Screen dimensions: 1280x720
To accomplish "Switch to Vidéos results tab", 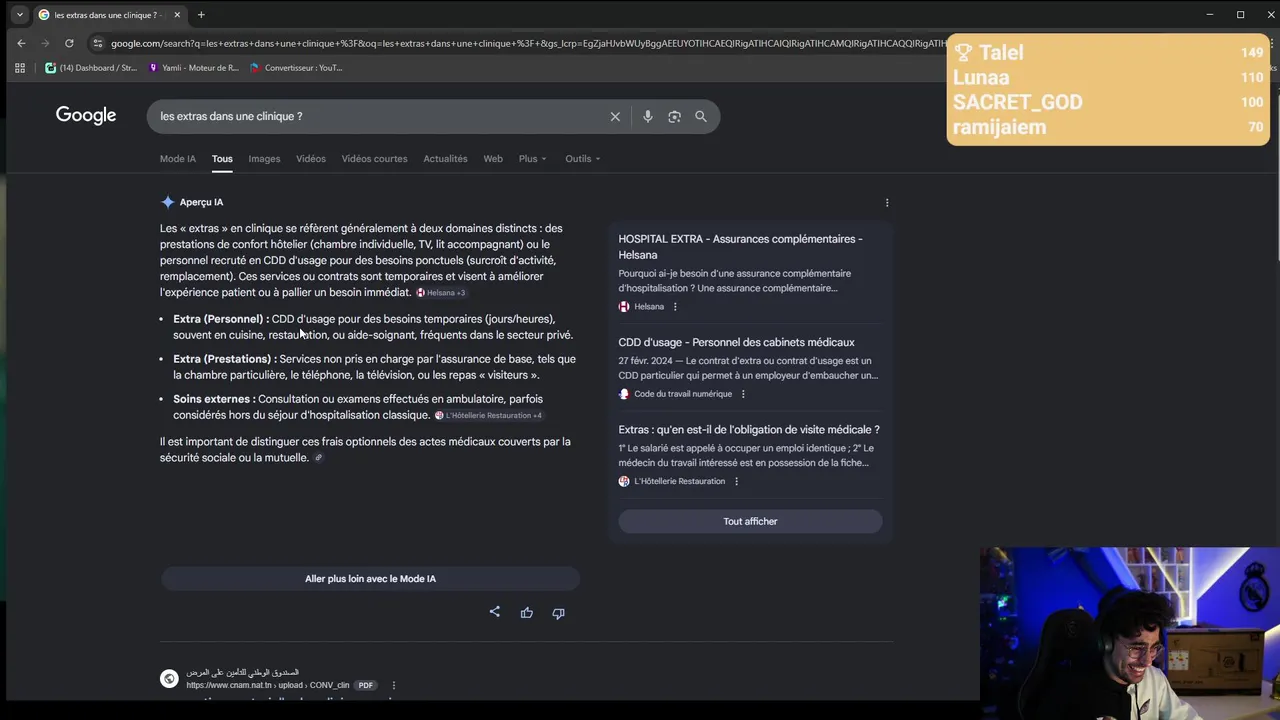I will 311,159.
